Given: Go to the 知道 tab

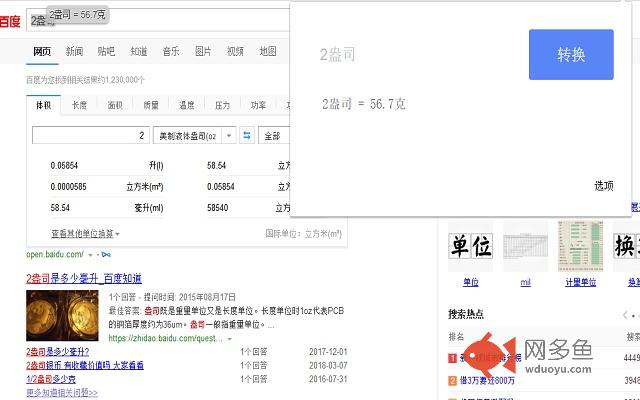Looking at the screenshot, I should [139, 51].
